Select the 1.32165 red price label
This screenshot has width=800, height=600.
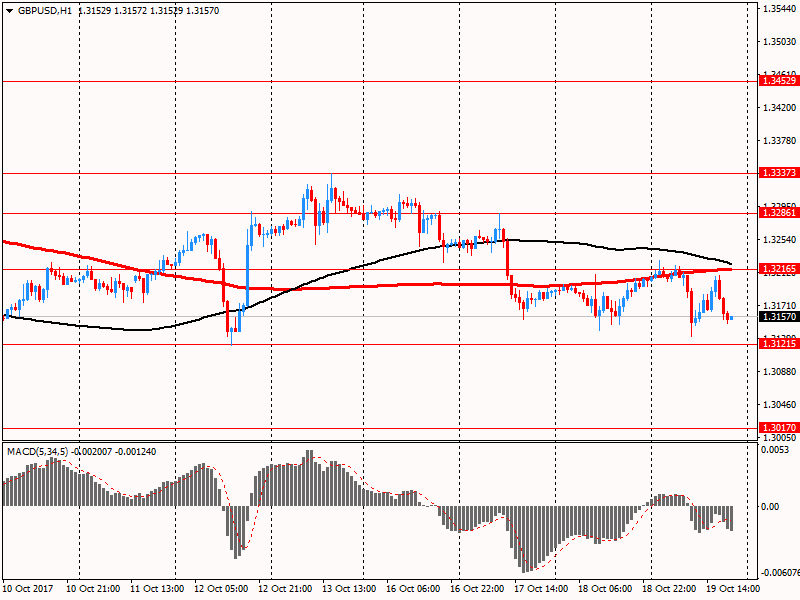click(x=779, y=269)
